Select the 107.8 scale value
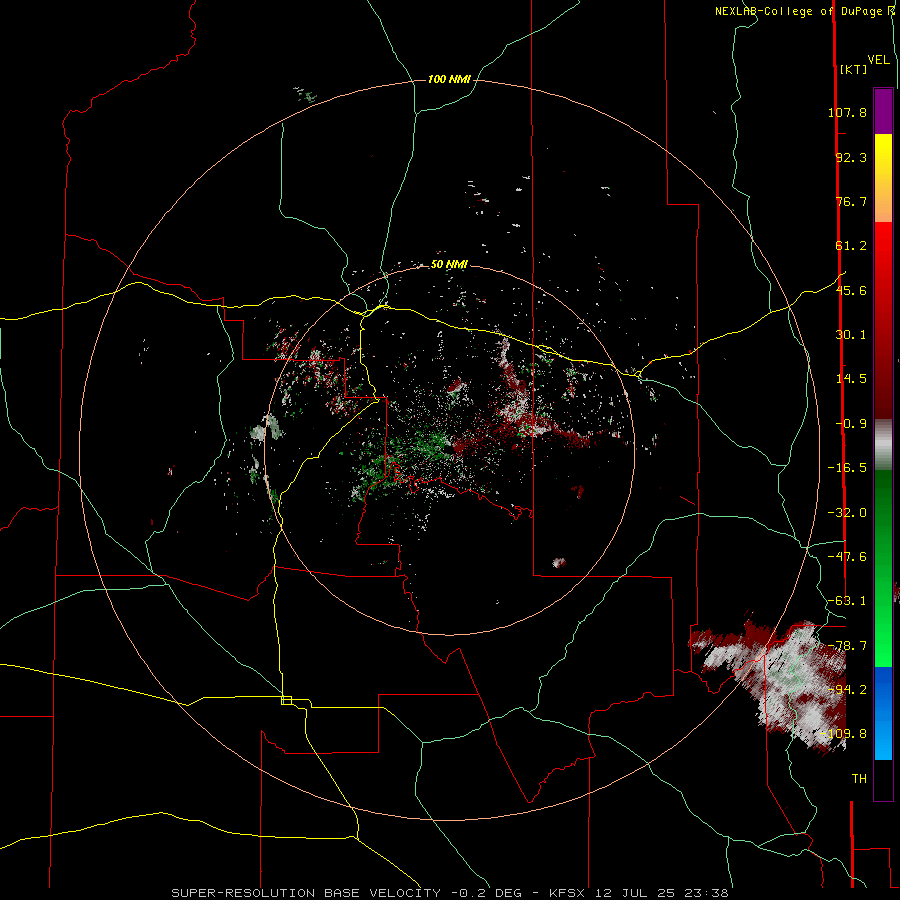Screen dimensions: 900x900 tap(847, 112)
